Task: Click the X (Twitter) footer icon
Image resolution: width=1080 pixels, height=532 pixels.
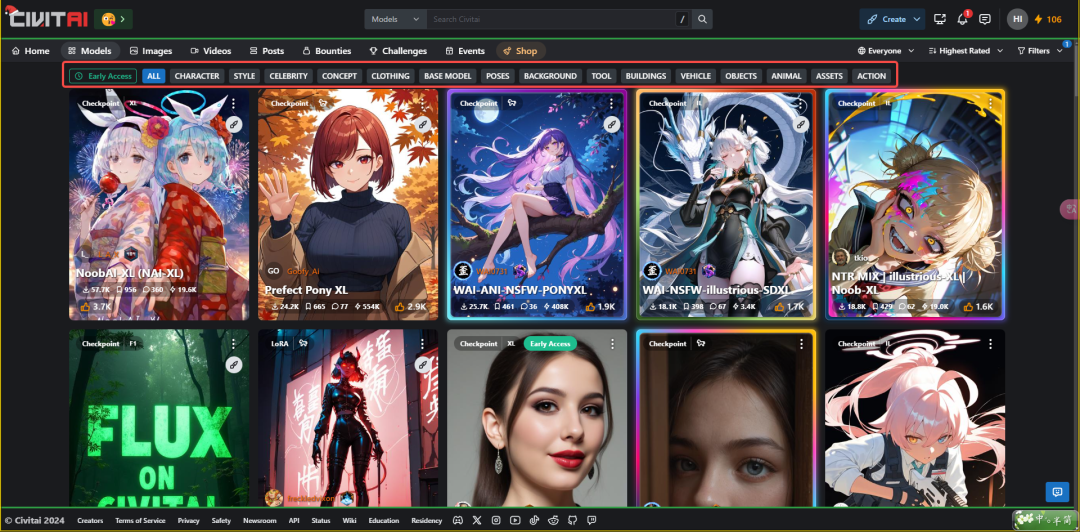Action: (476, 520)
